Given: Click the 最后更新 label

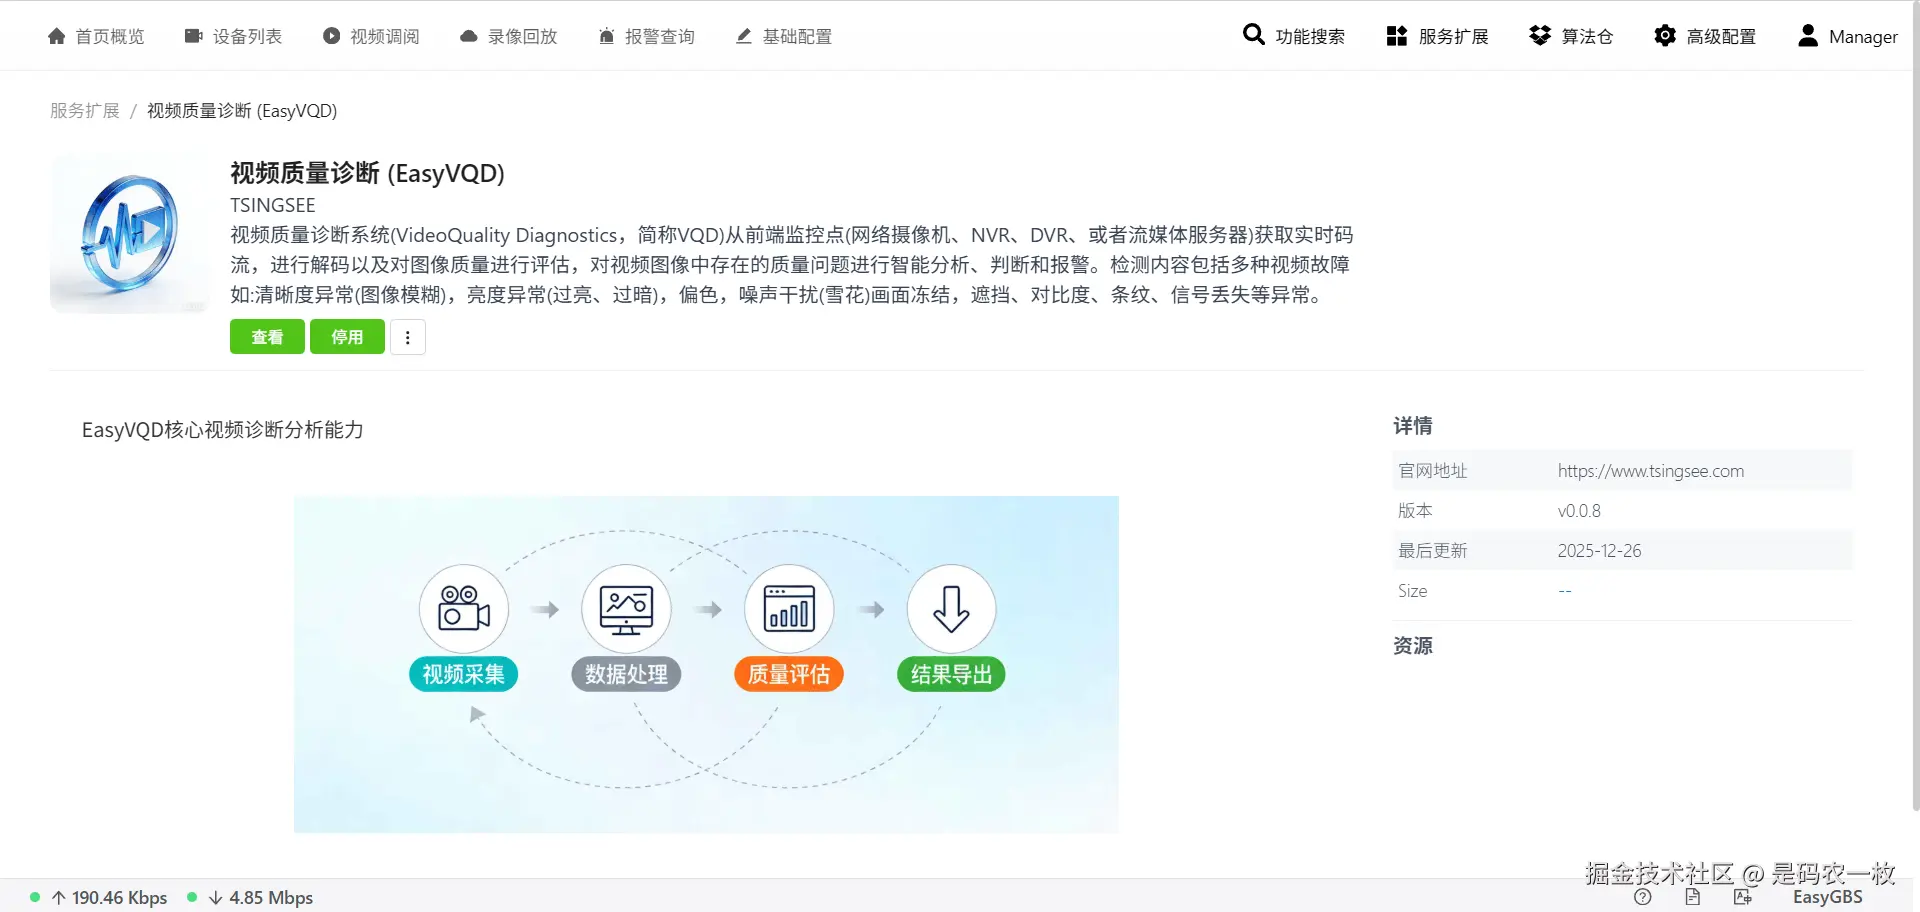Looking at the screenshot, I should point(1432,551).
